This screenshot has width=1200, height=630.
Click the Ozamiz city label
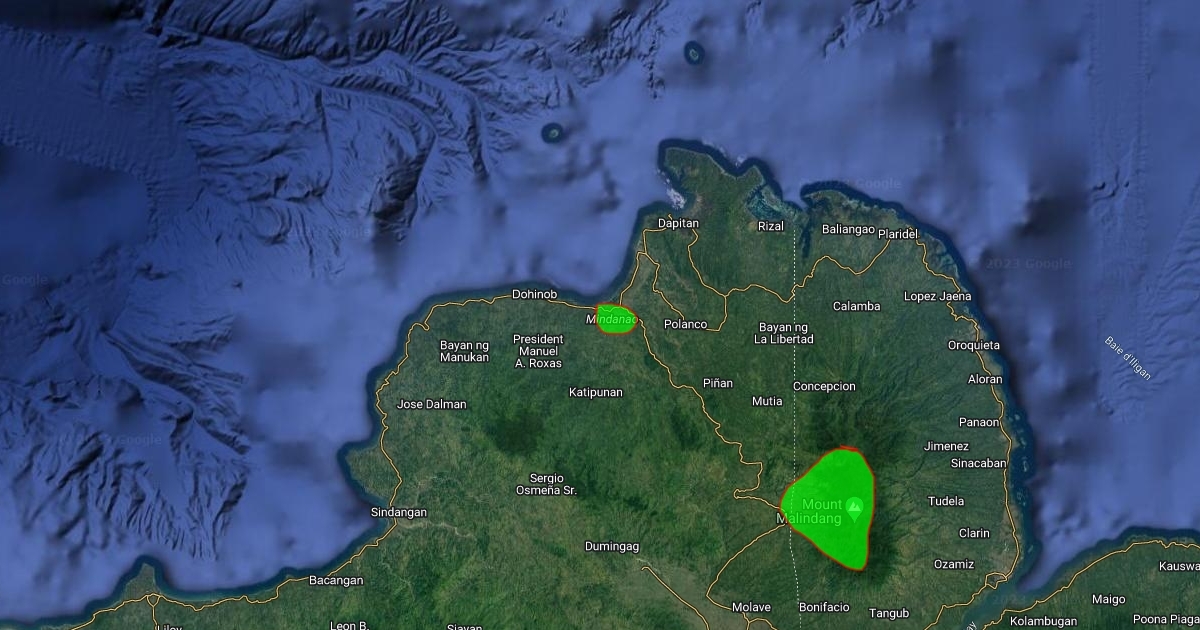coord(954,564)
